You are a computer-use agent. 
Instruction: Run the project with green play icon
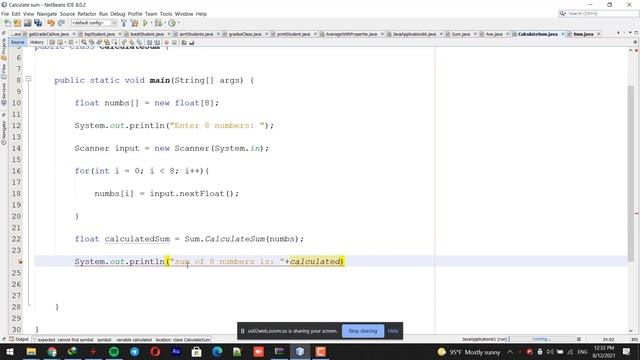[145, 23]
